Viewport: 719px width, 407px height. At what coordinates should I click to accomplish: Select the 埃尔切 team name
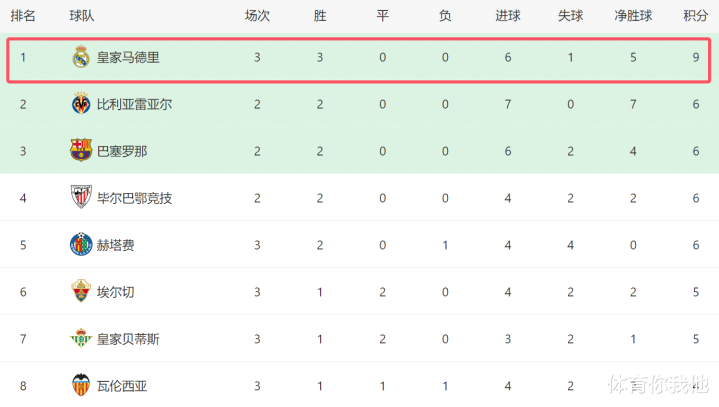[115, 291]
